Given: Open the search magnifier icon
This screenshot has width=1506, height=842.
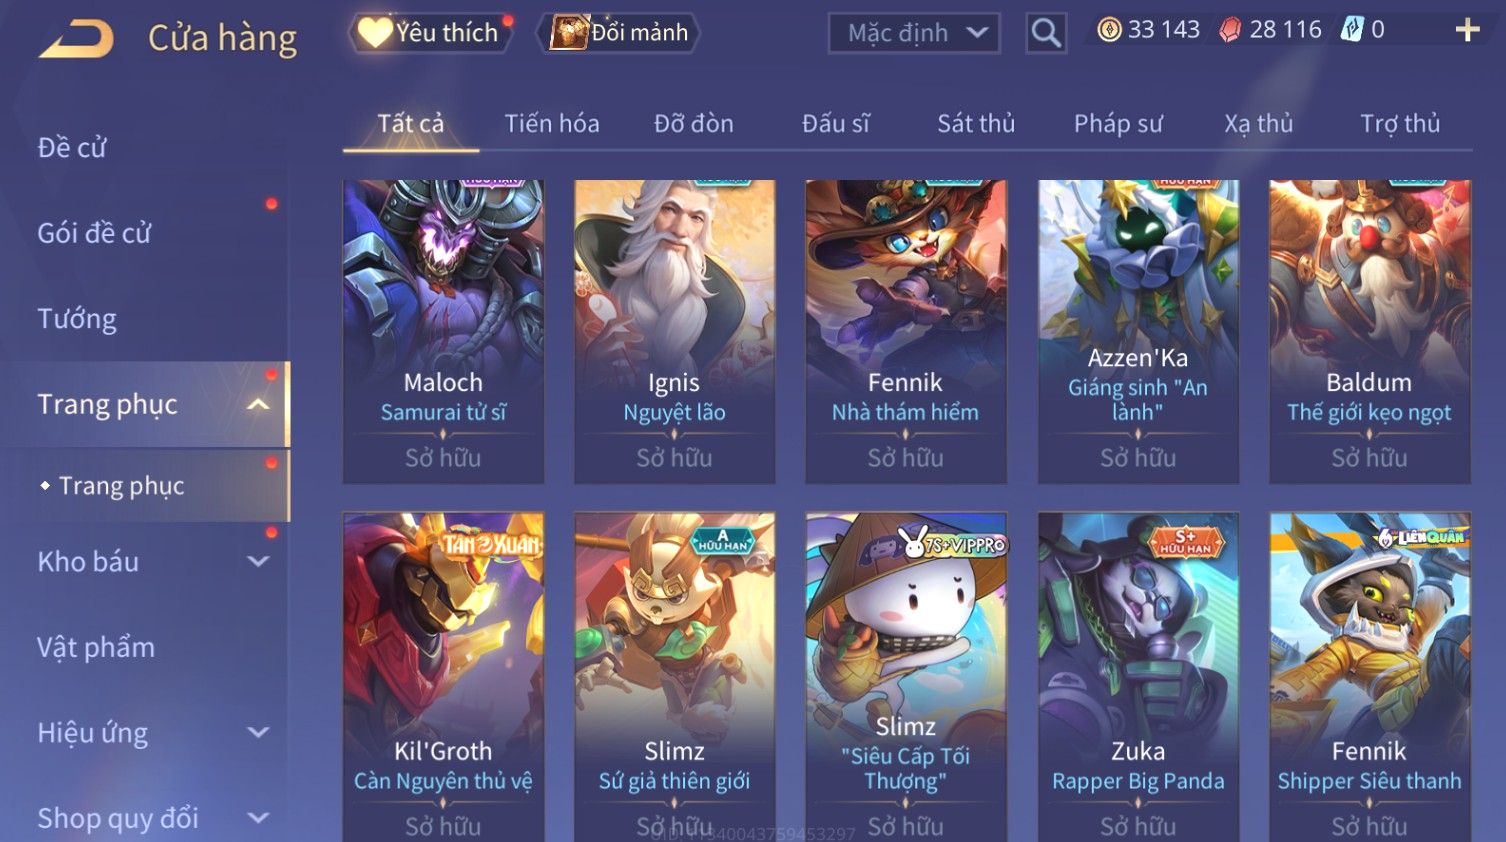Looking at the screenshot, I should click(x=1046, y=33).
